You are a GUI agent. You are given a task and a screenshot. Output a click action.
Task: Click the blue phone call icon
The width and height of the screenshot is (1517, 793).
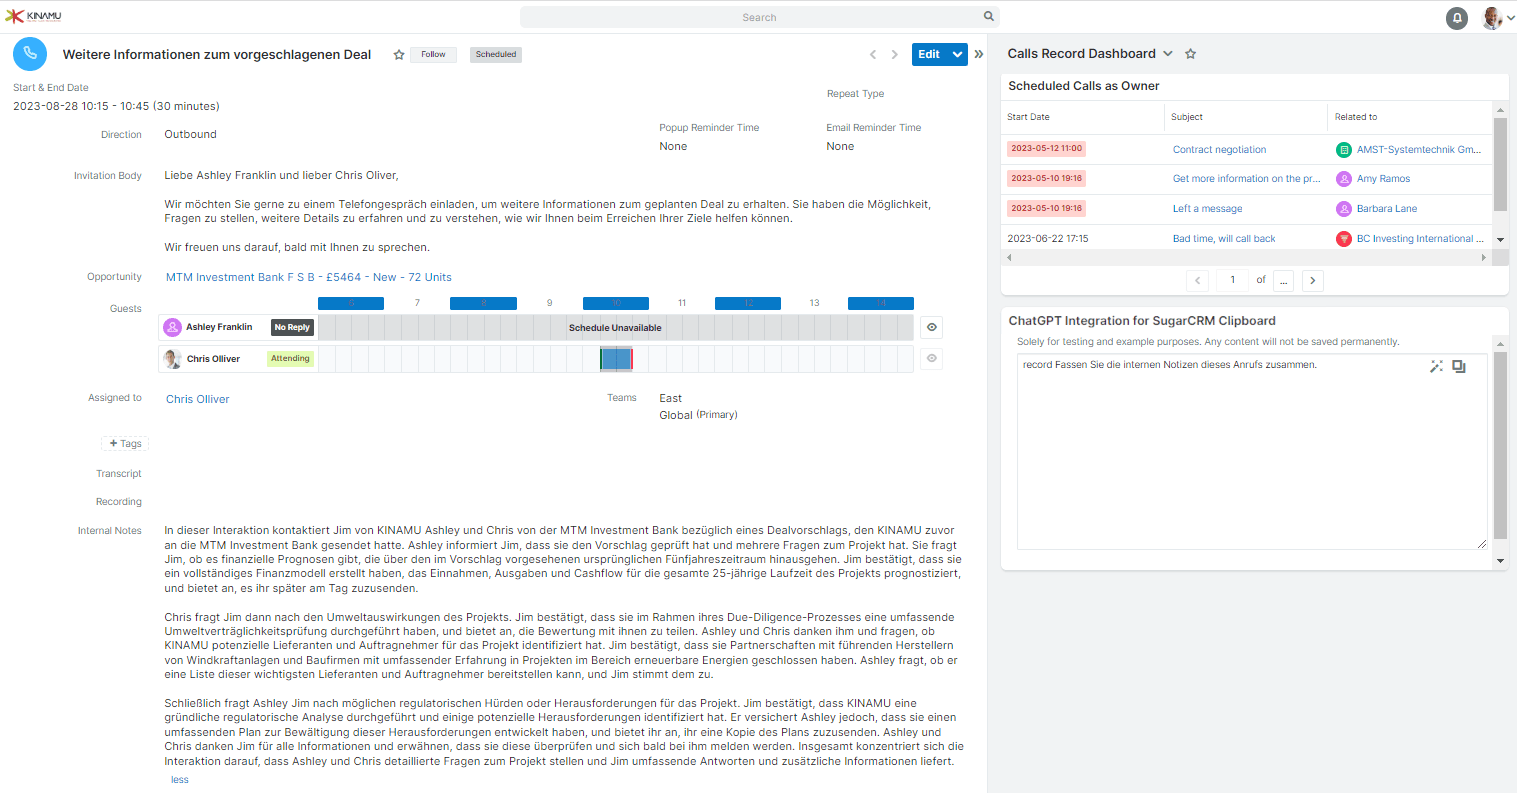(x=30, y=54)
